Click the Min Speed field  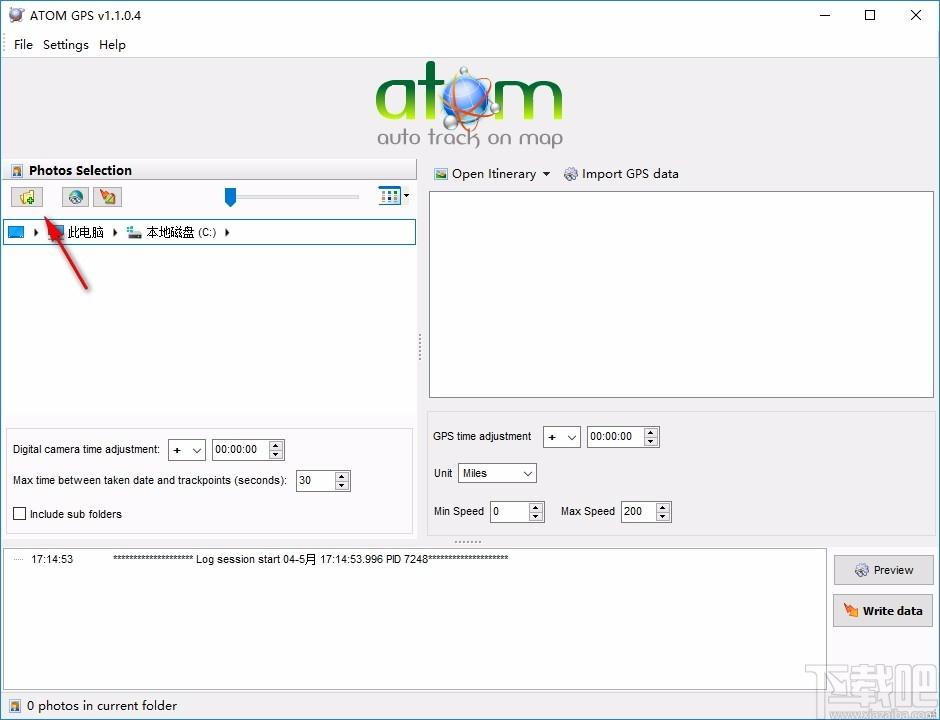point(510,512)
